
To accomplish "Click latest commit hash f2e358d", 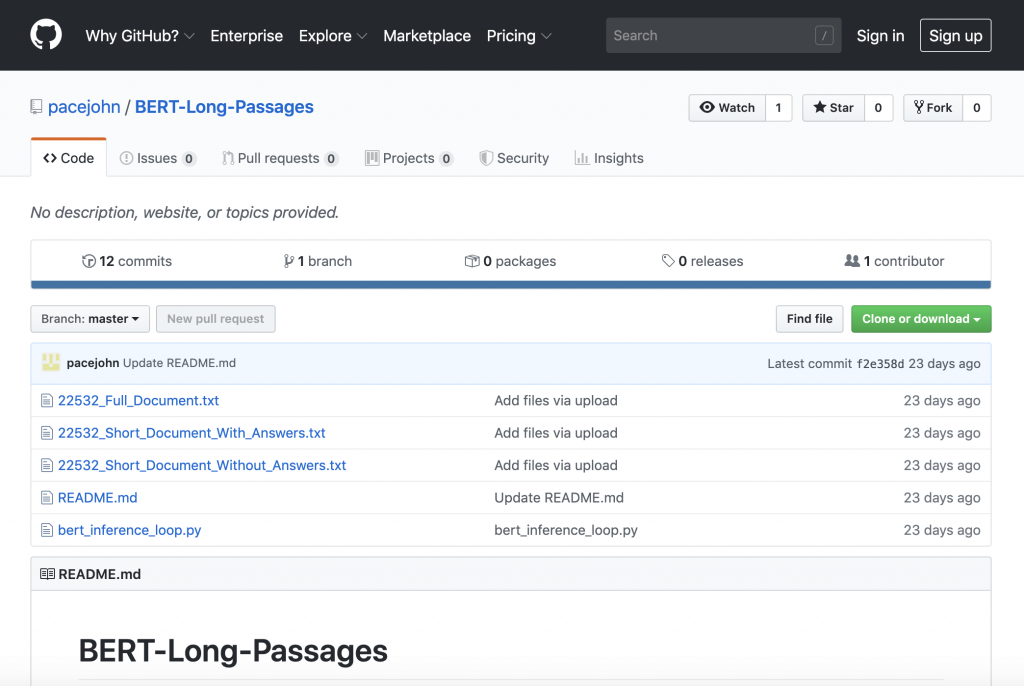I will [x=880, y=364].
